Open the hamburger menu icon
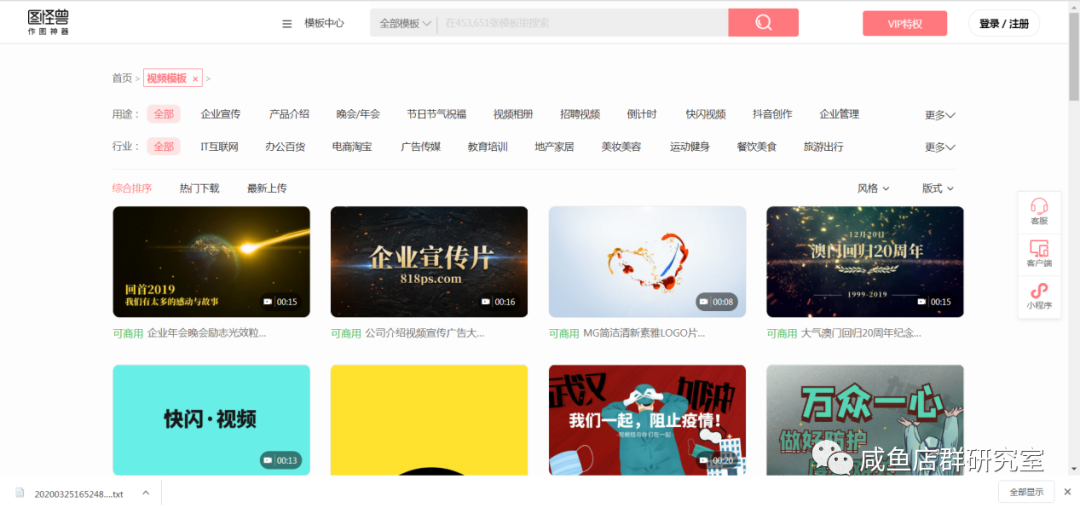 click(287, 23)
